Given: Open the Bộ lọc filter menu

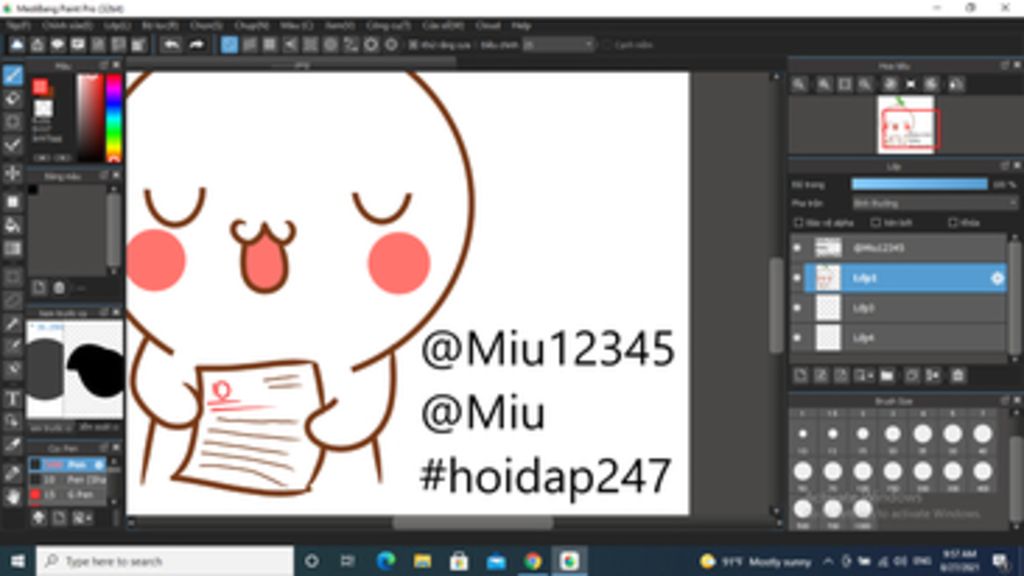Looking at the screenshot, I should [160, 25].
